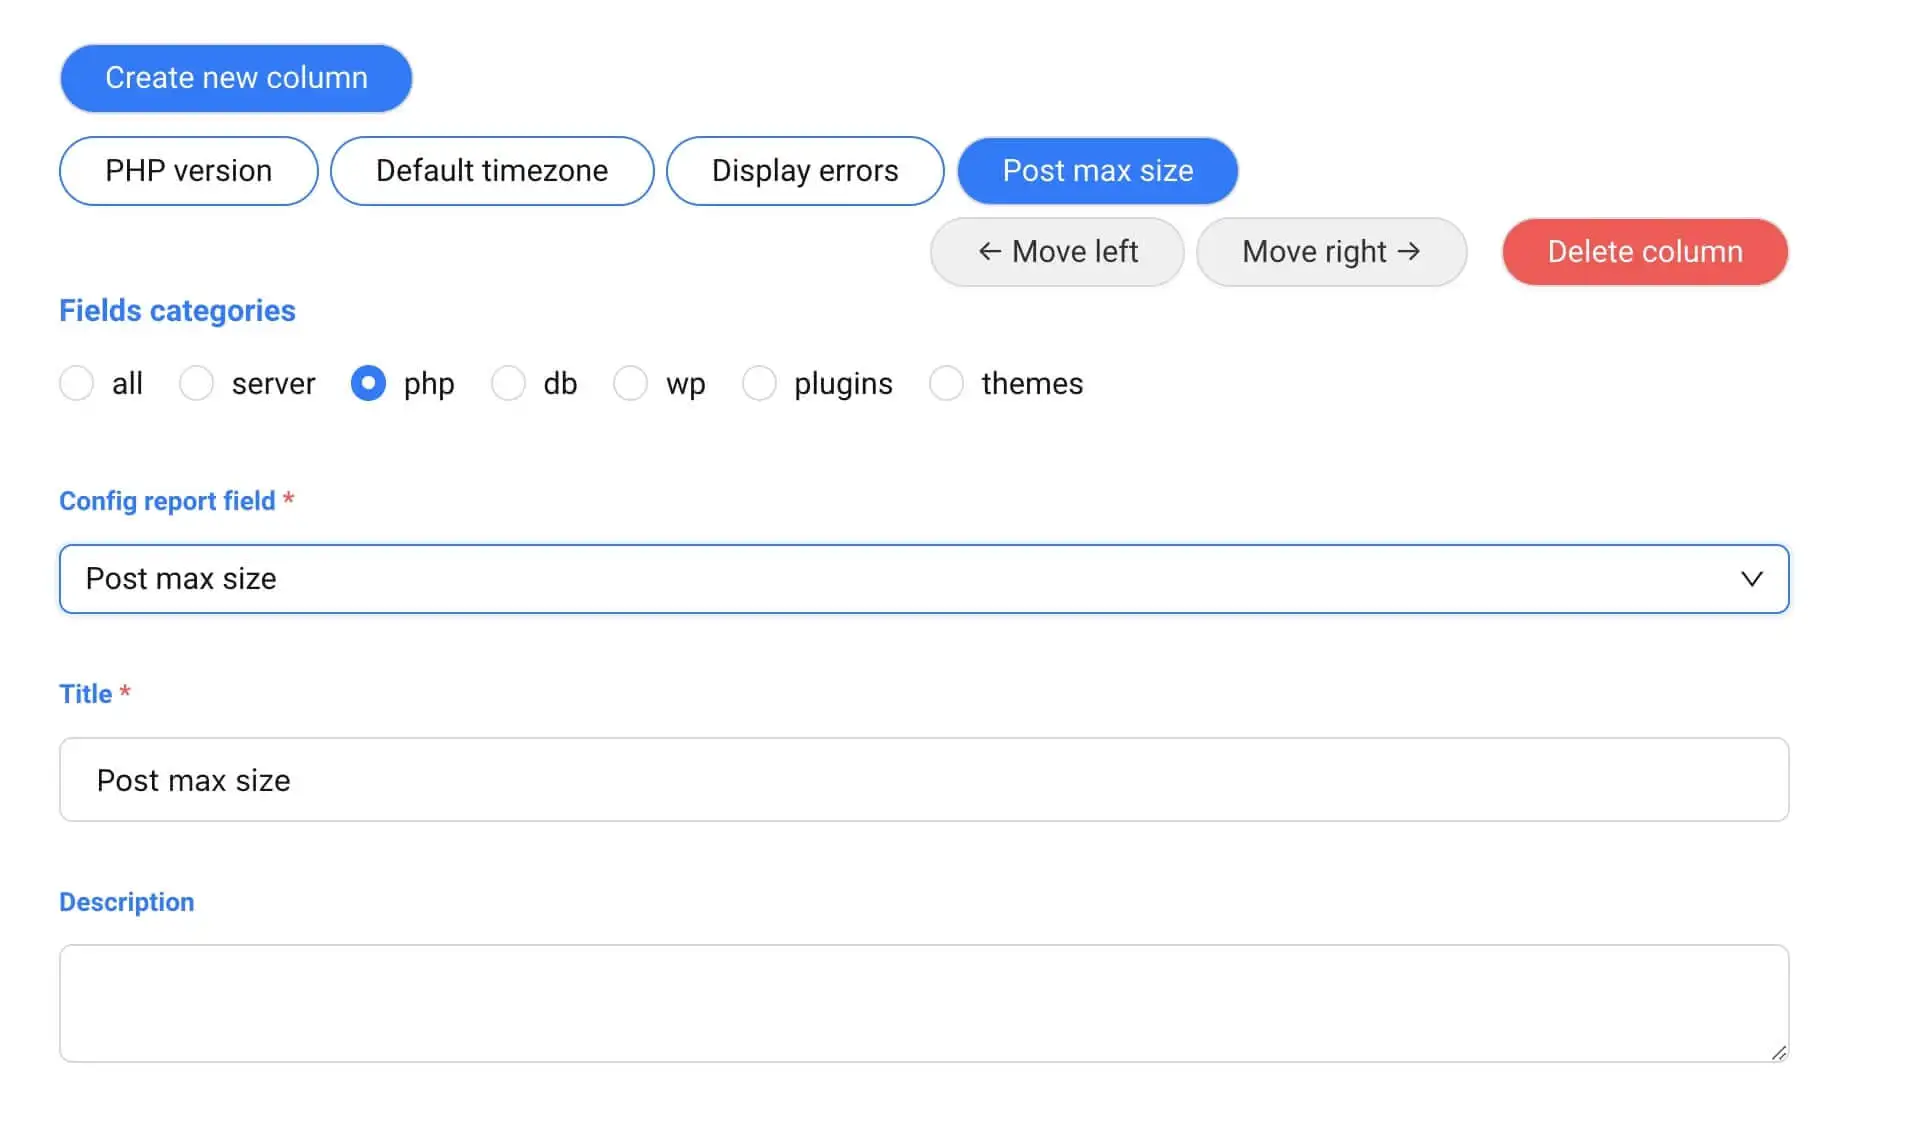Select the 'all' fields category
This screenshot has height=1140, width=1914.
tap(77, 383)
